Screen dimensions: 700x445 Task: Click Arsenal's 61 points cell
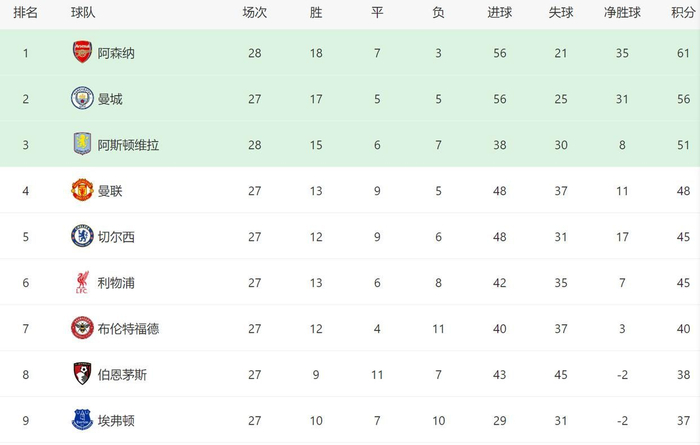pyautogui.click(x=685, y=52)
